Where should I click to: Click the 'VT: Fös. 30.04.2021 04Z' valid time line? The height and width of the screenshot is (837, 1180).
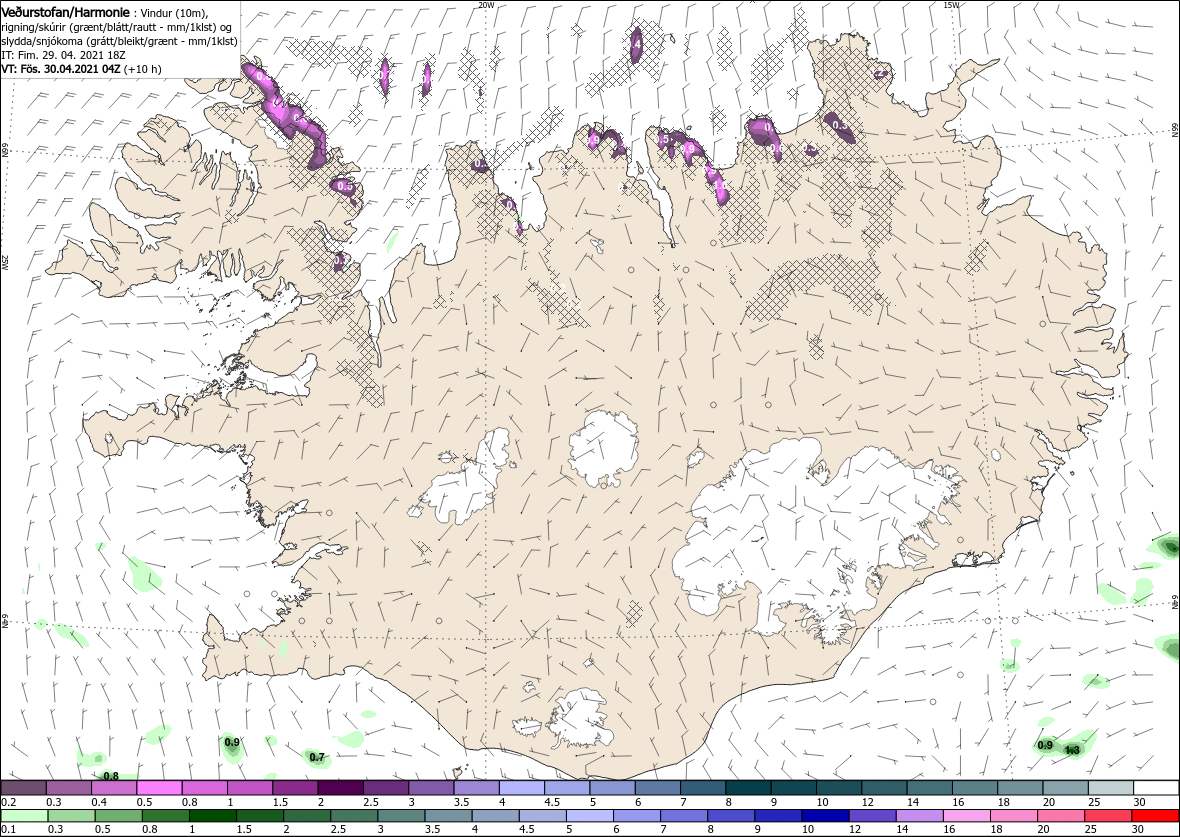tap(81, 68)
